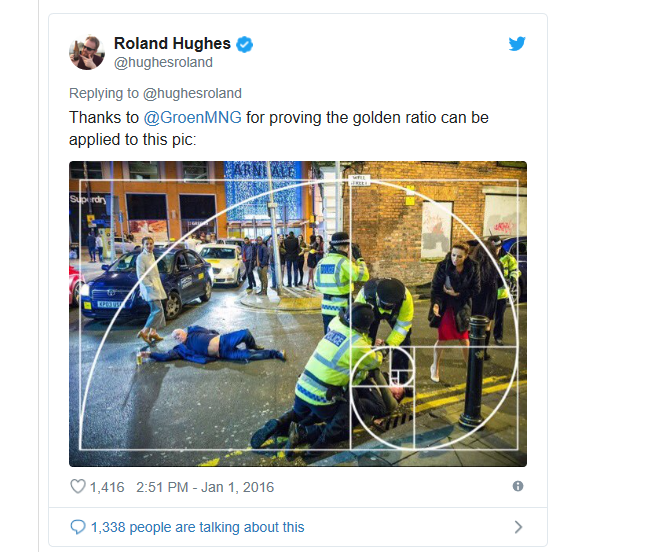The width and height of the screenshot is (650, 552).
Task: Click the 1,416 likes count
Action: [x=107, y=487]
